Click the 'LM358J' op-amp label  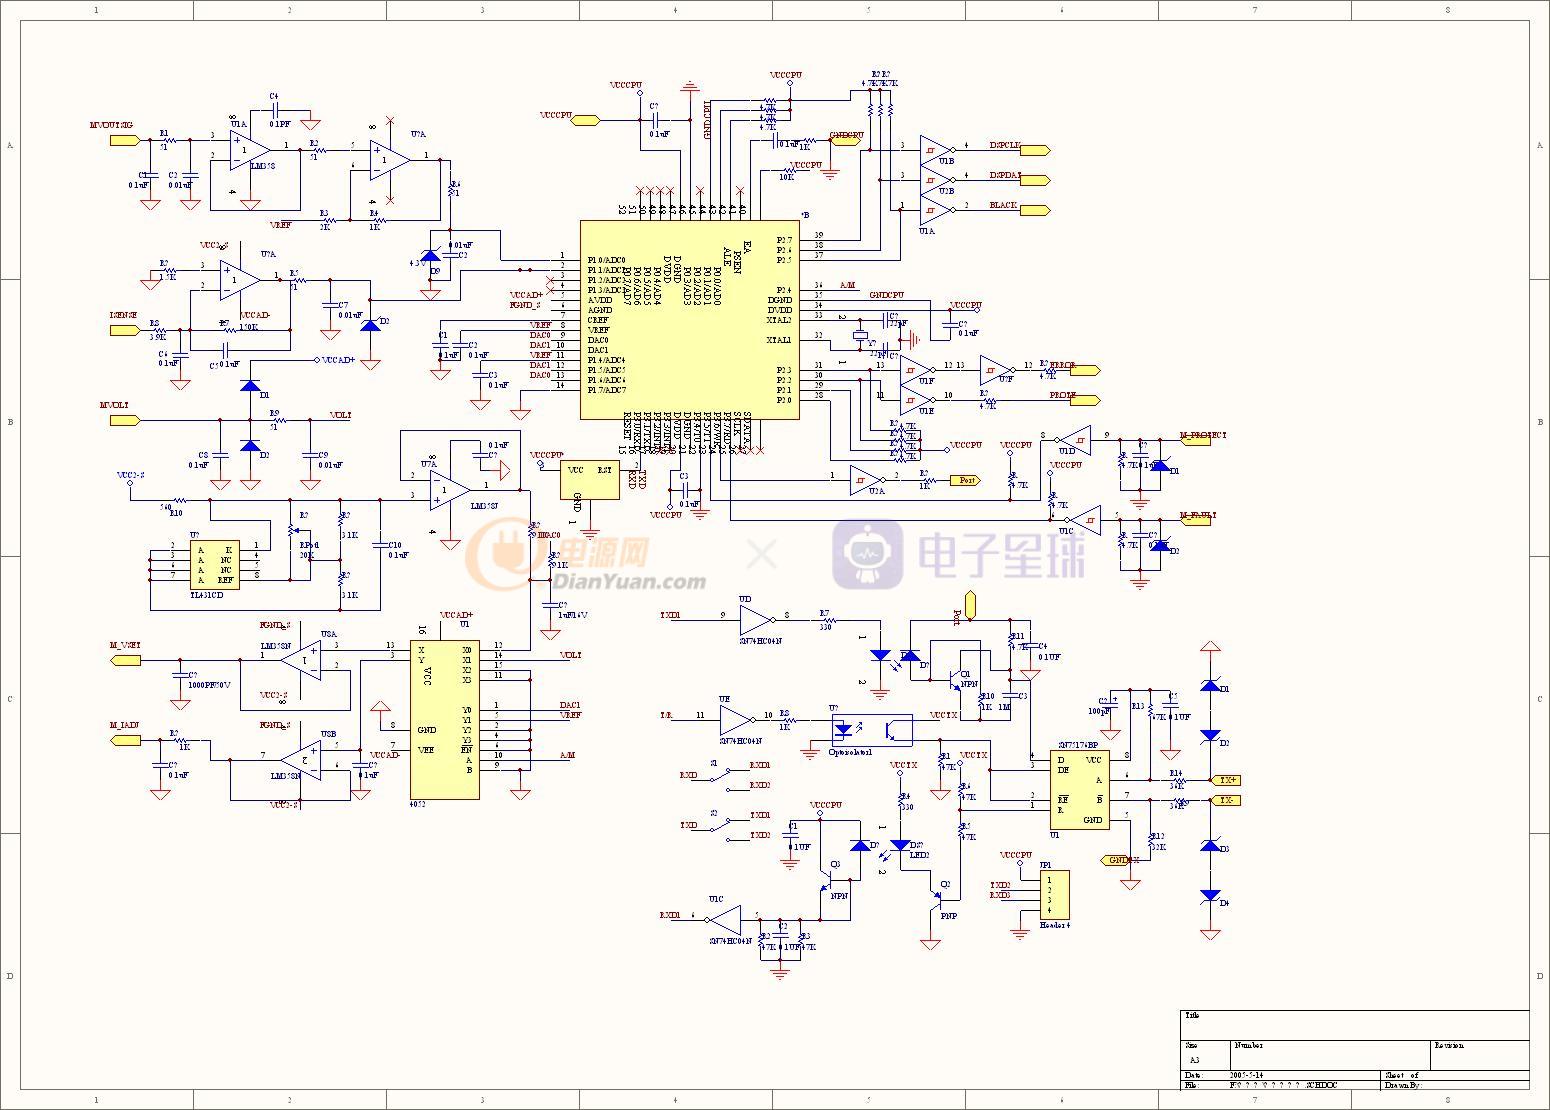484,506
